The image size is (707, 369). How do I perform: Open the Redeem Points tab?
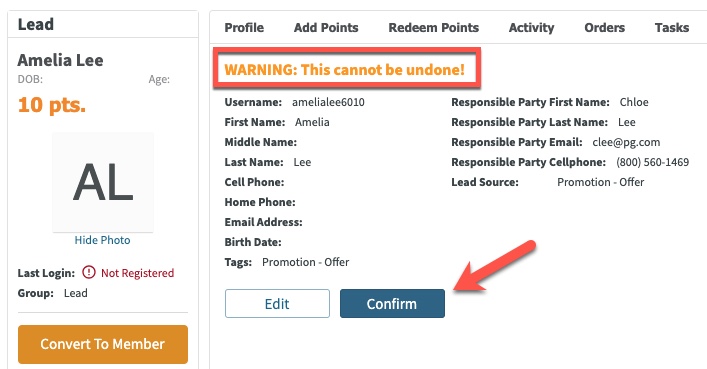coord(434,28)
